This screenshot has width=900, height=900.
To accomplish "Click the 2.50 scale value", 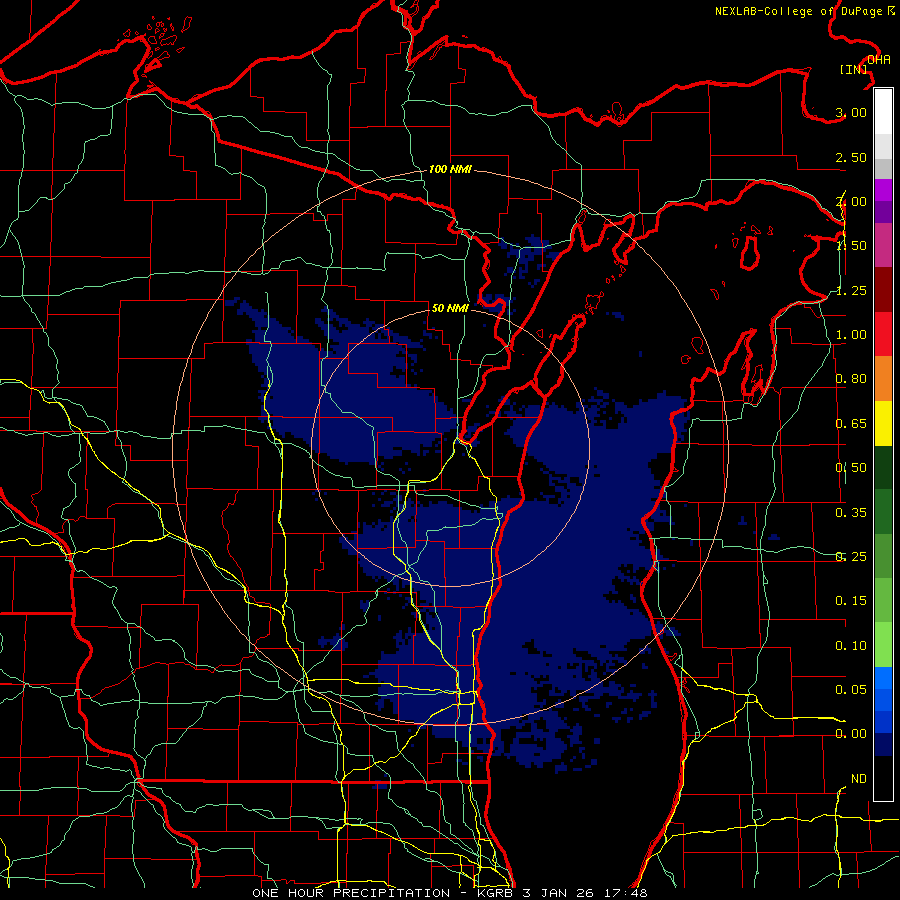I will point(851,157).
